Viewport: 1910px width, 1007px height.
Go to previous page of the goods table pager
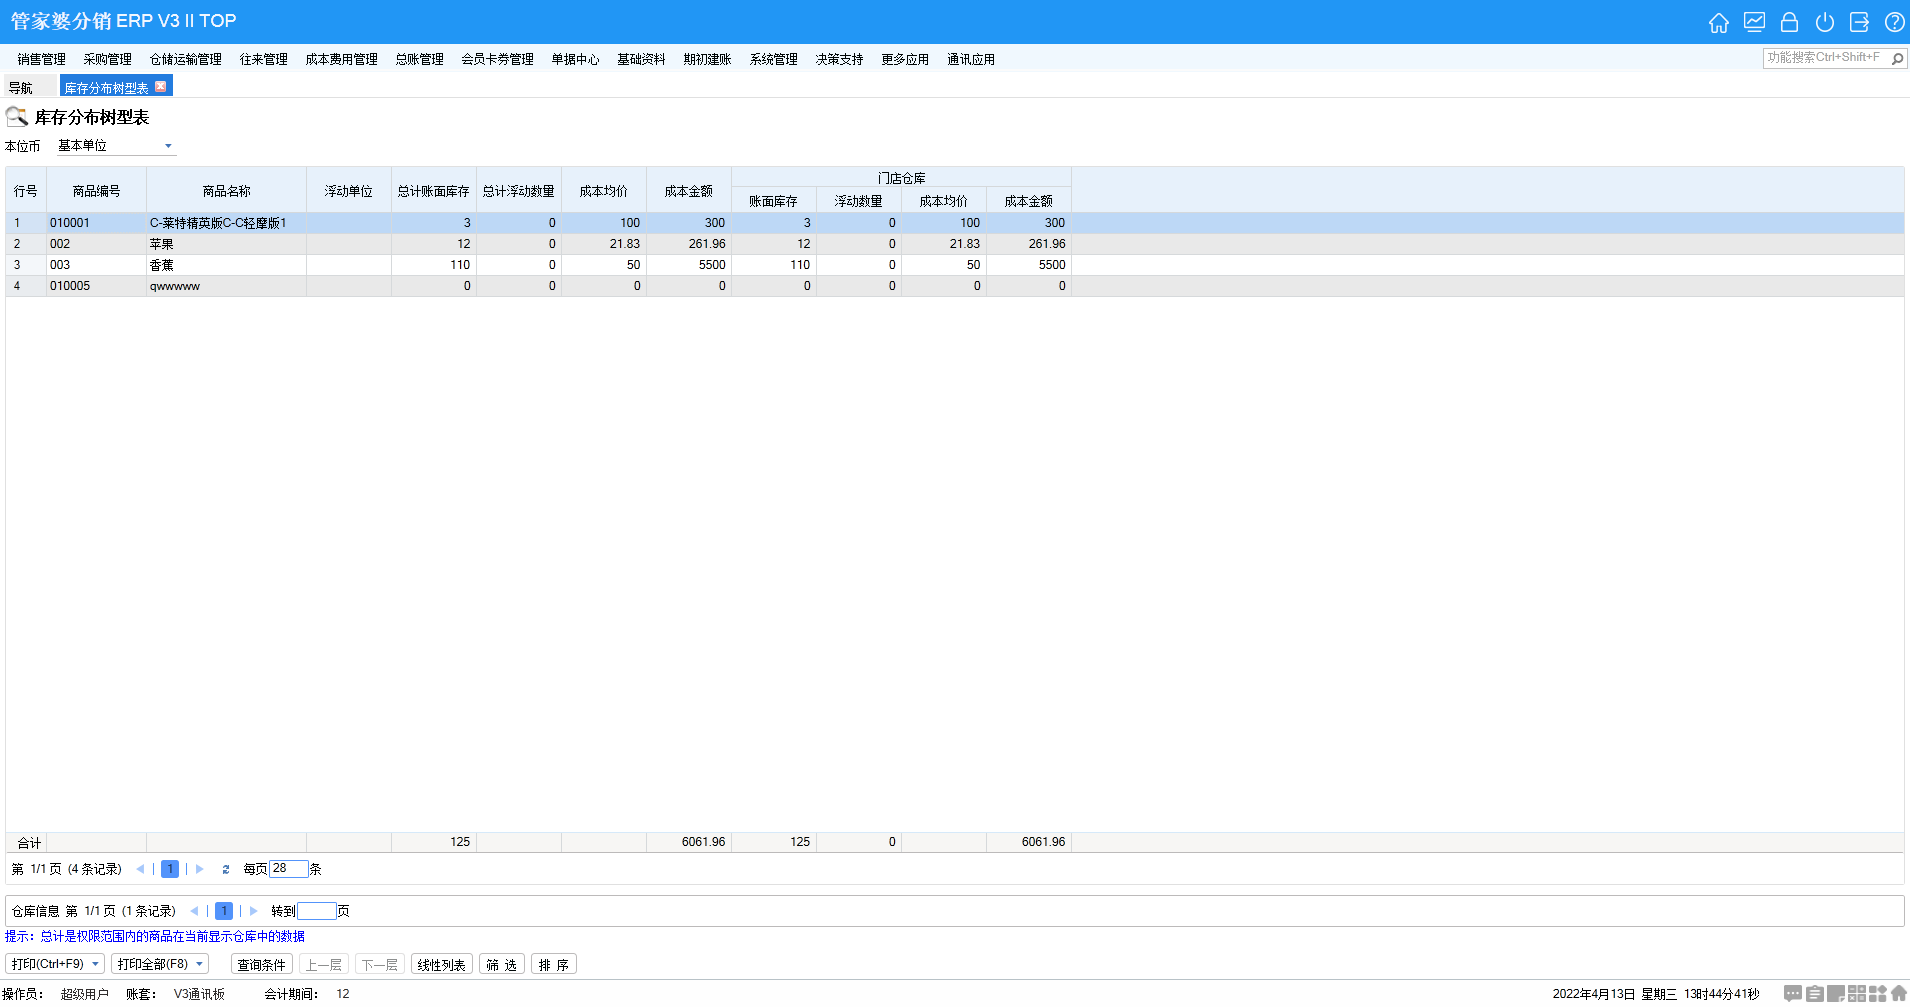(x=140, y=869)
